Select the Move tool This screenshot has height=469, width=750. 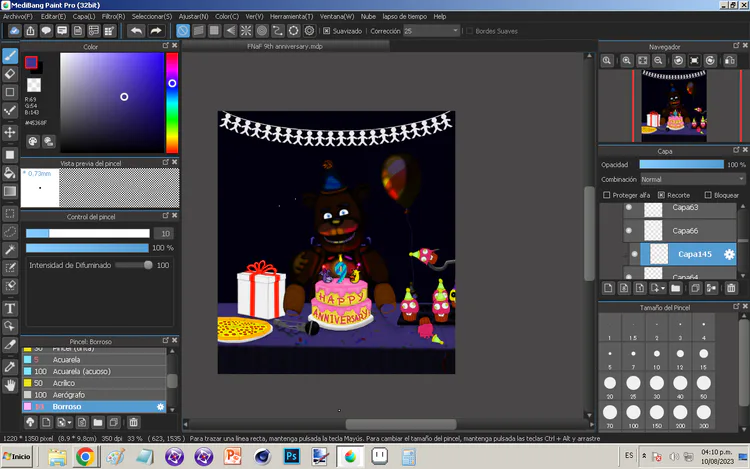10,132
